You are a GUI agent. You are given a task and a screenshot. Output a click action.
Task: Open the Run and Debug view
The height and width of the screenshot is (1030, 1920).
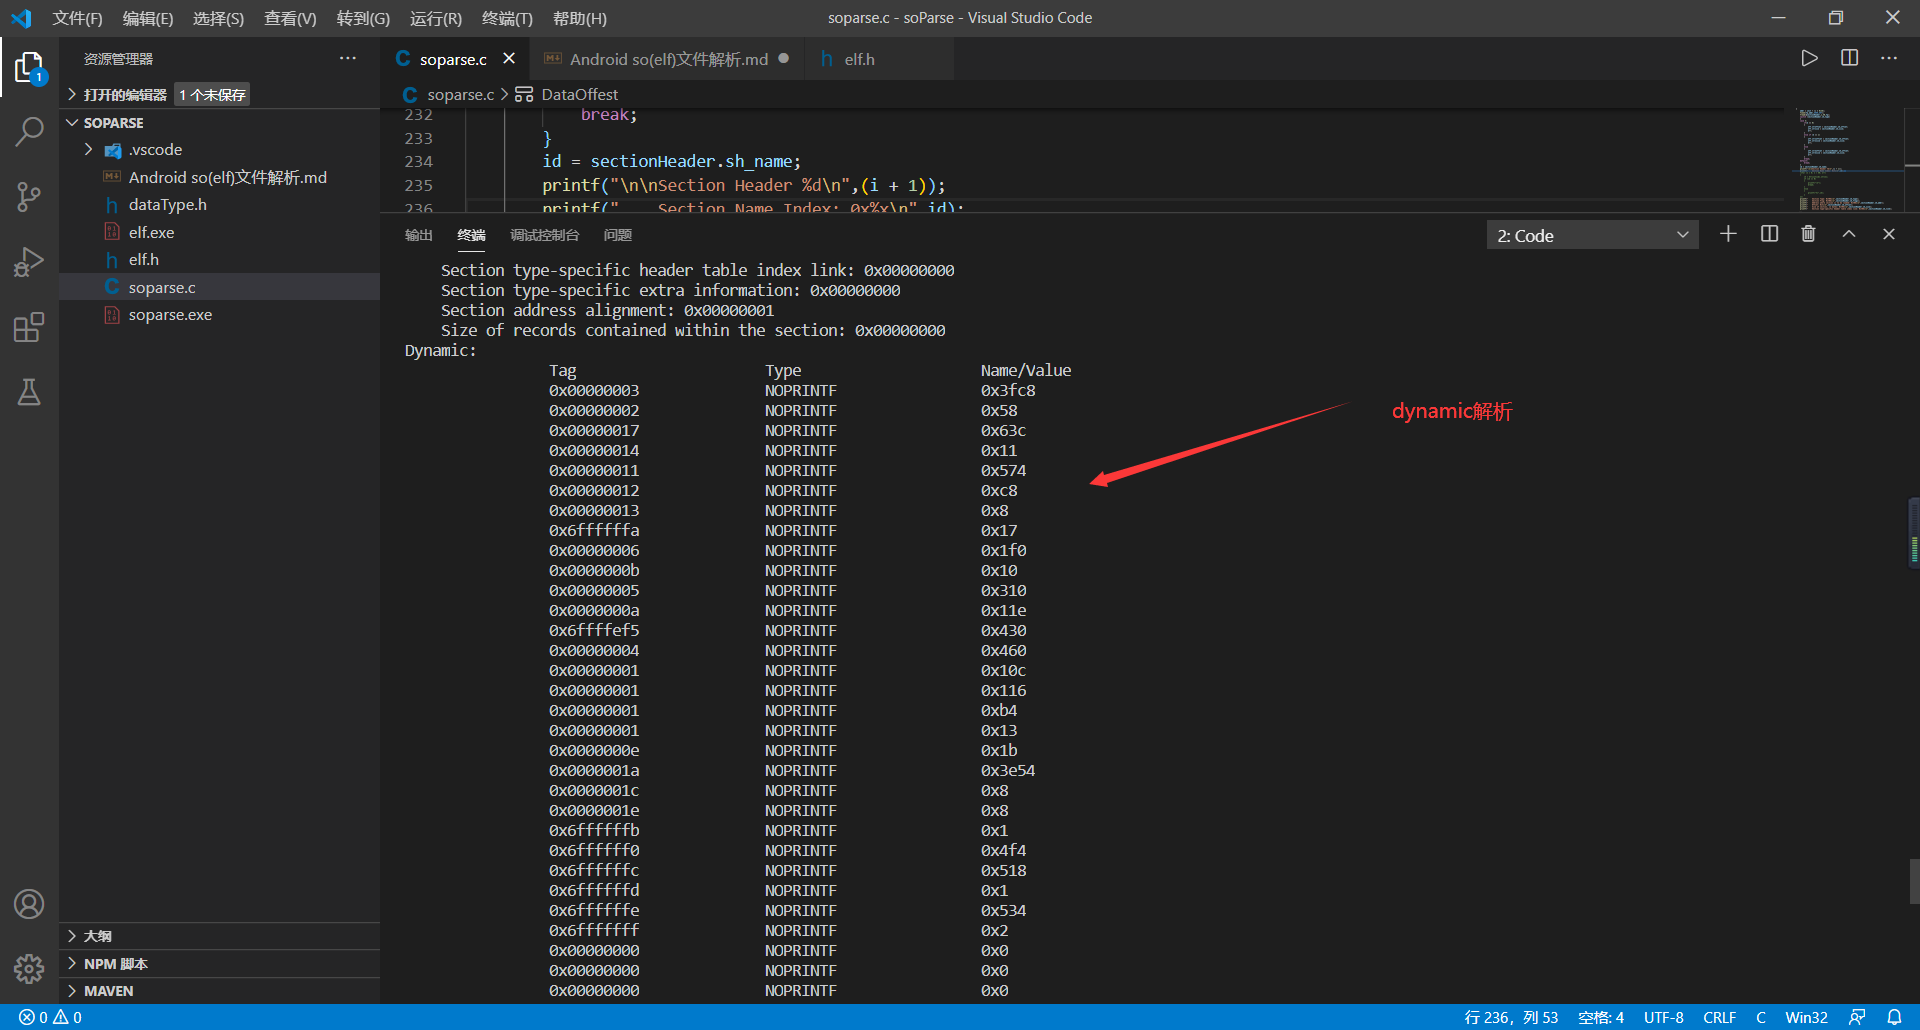click(x=29, y=262)
